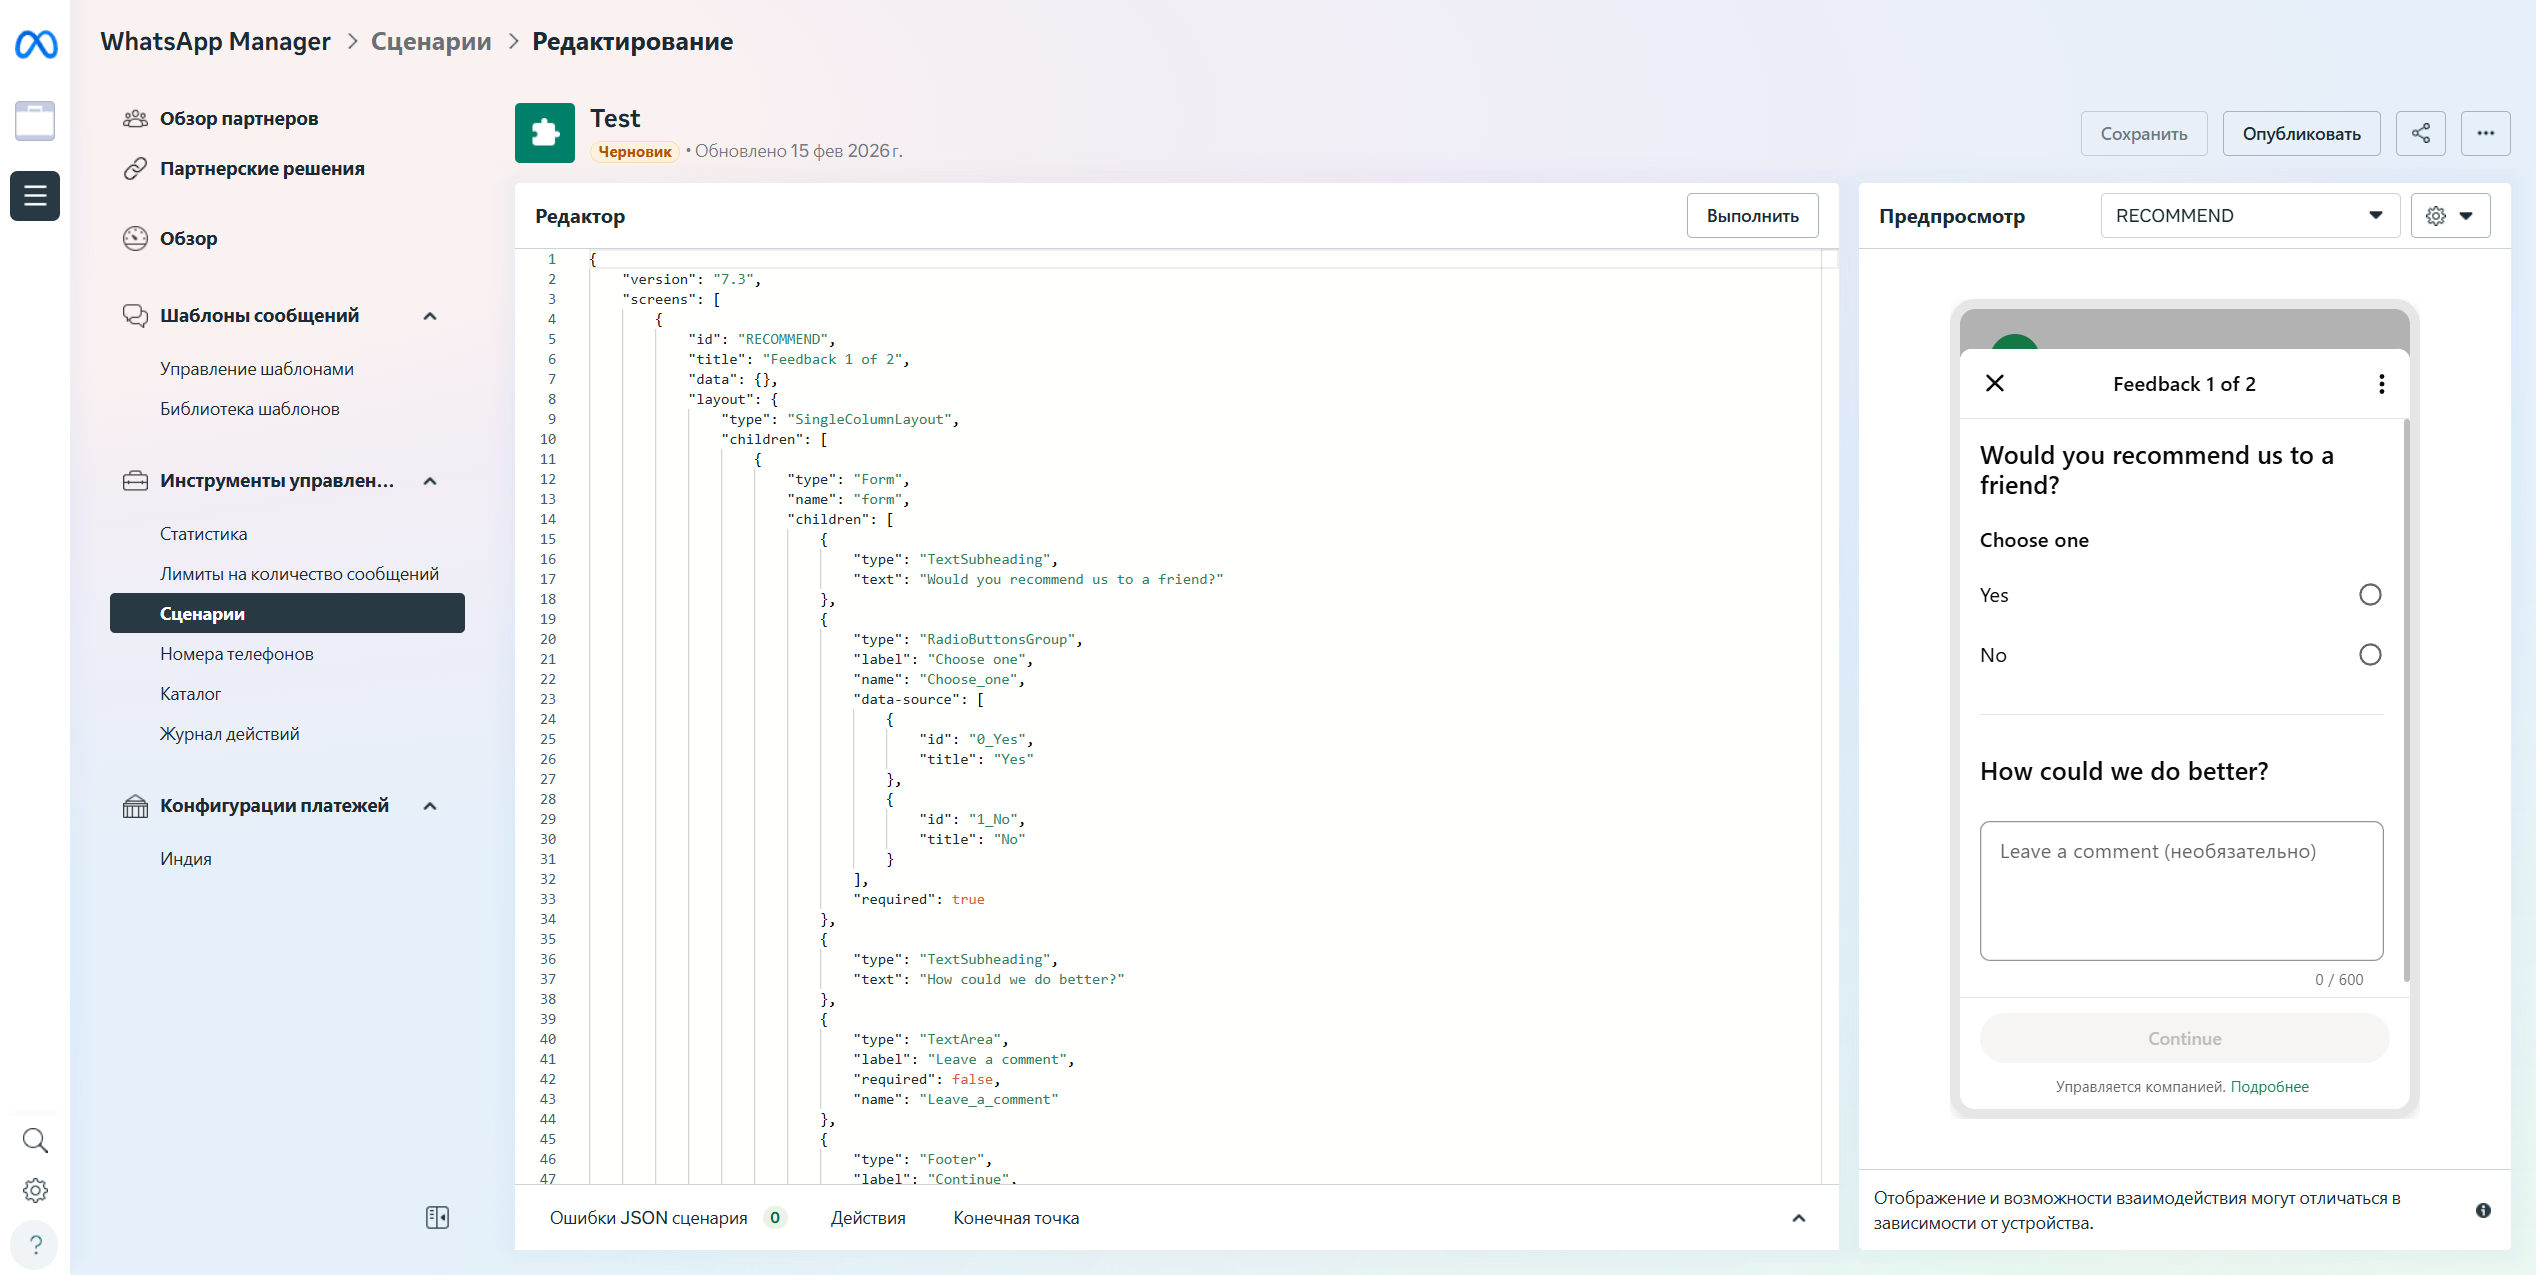Open the RECOMMEND screen dropdown
The image size is (2536, 1275).
coord(2249,216)
